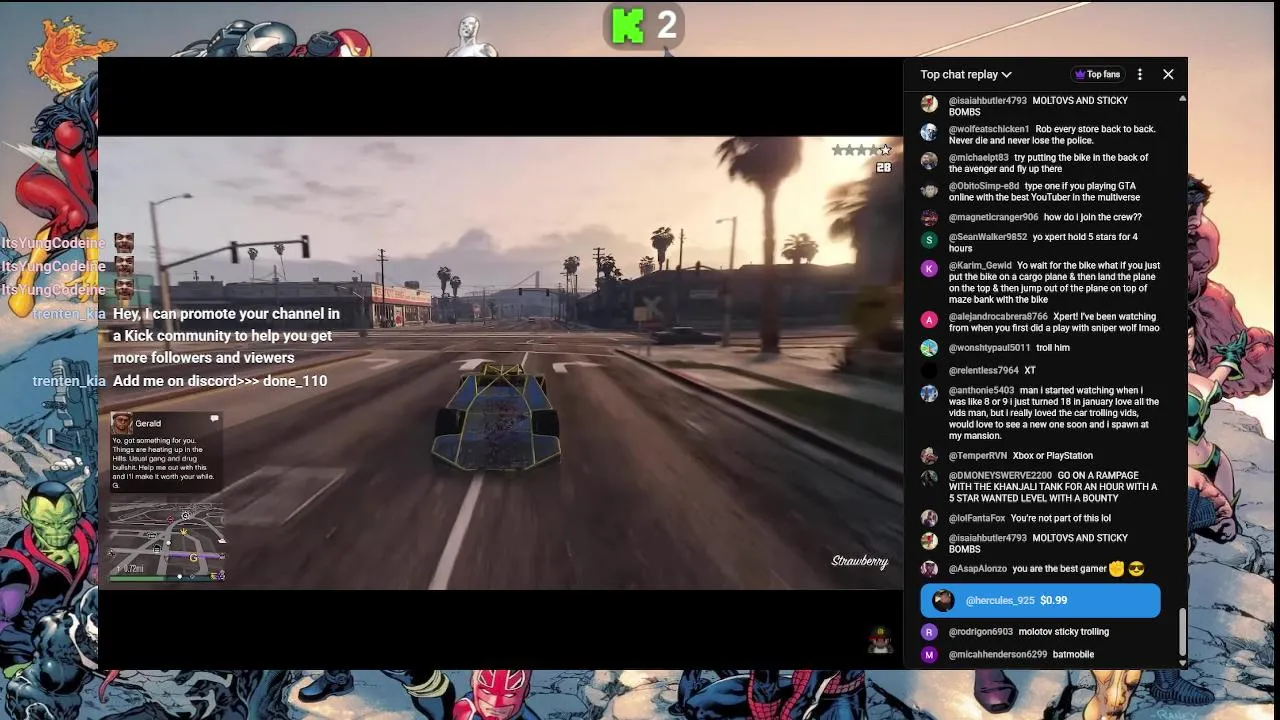The width and height of the screenshot is (1280, 720).
Task: Click @magneticranger906's avatar
Action: click(x=929, y=218)
